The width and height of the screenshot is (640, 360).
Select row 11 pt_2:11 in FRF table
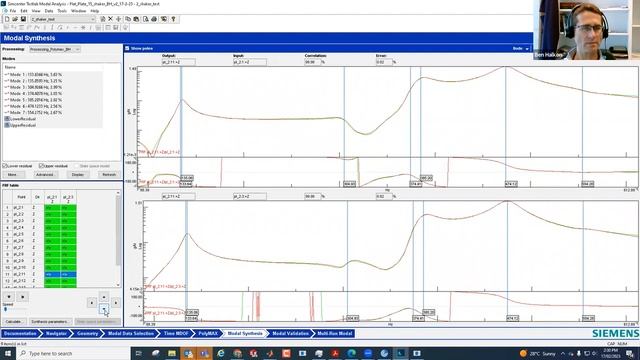(40, 274)
